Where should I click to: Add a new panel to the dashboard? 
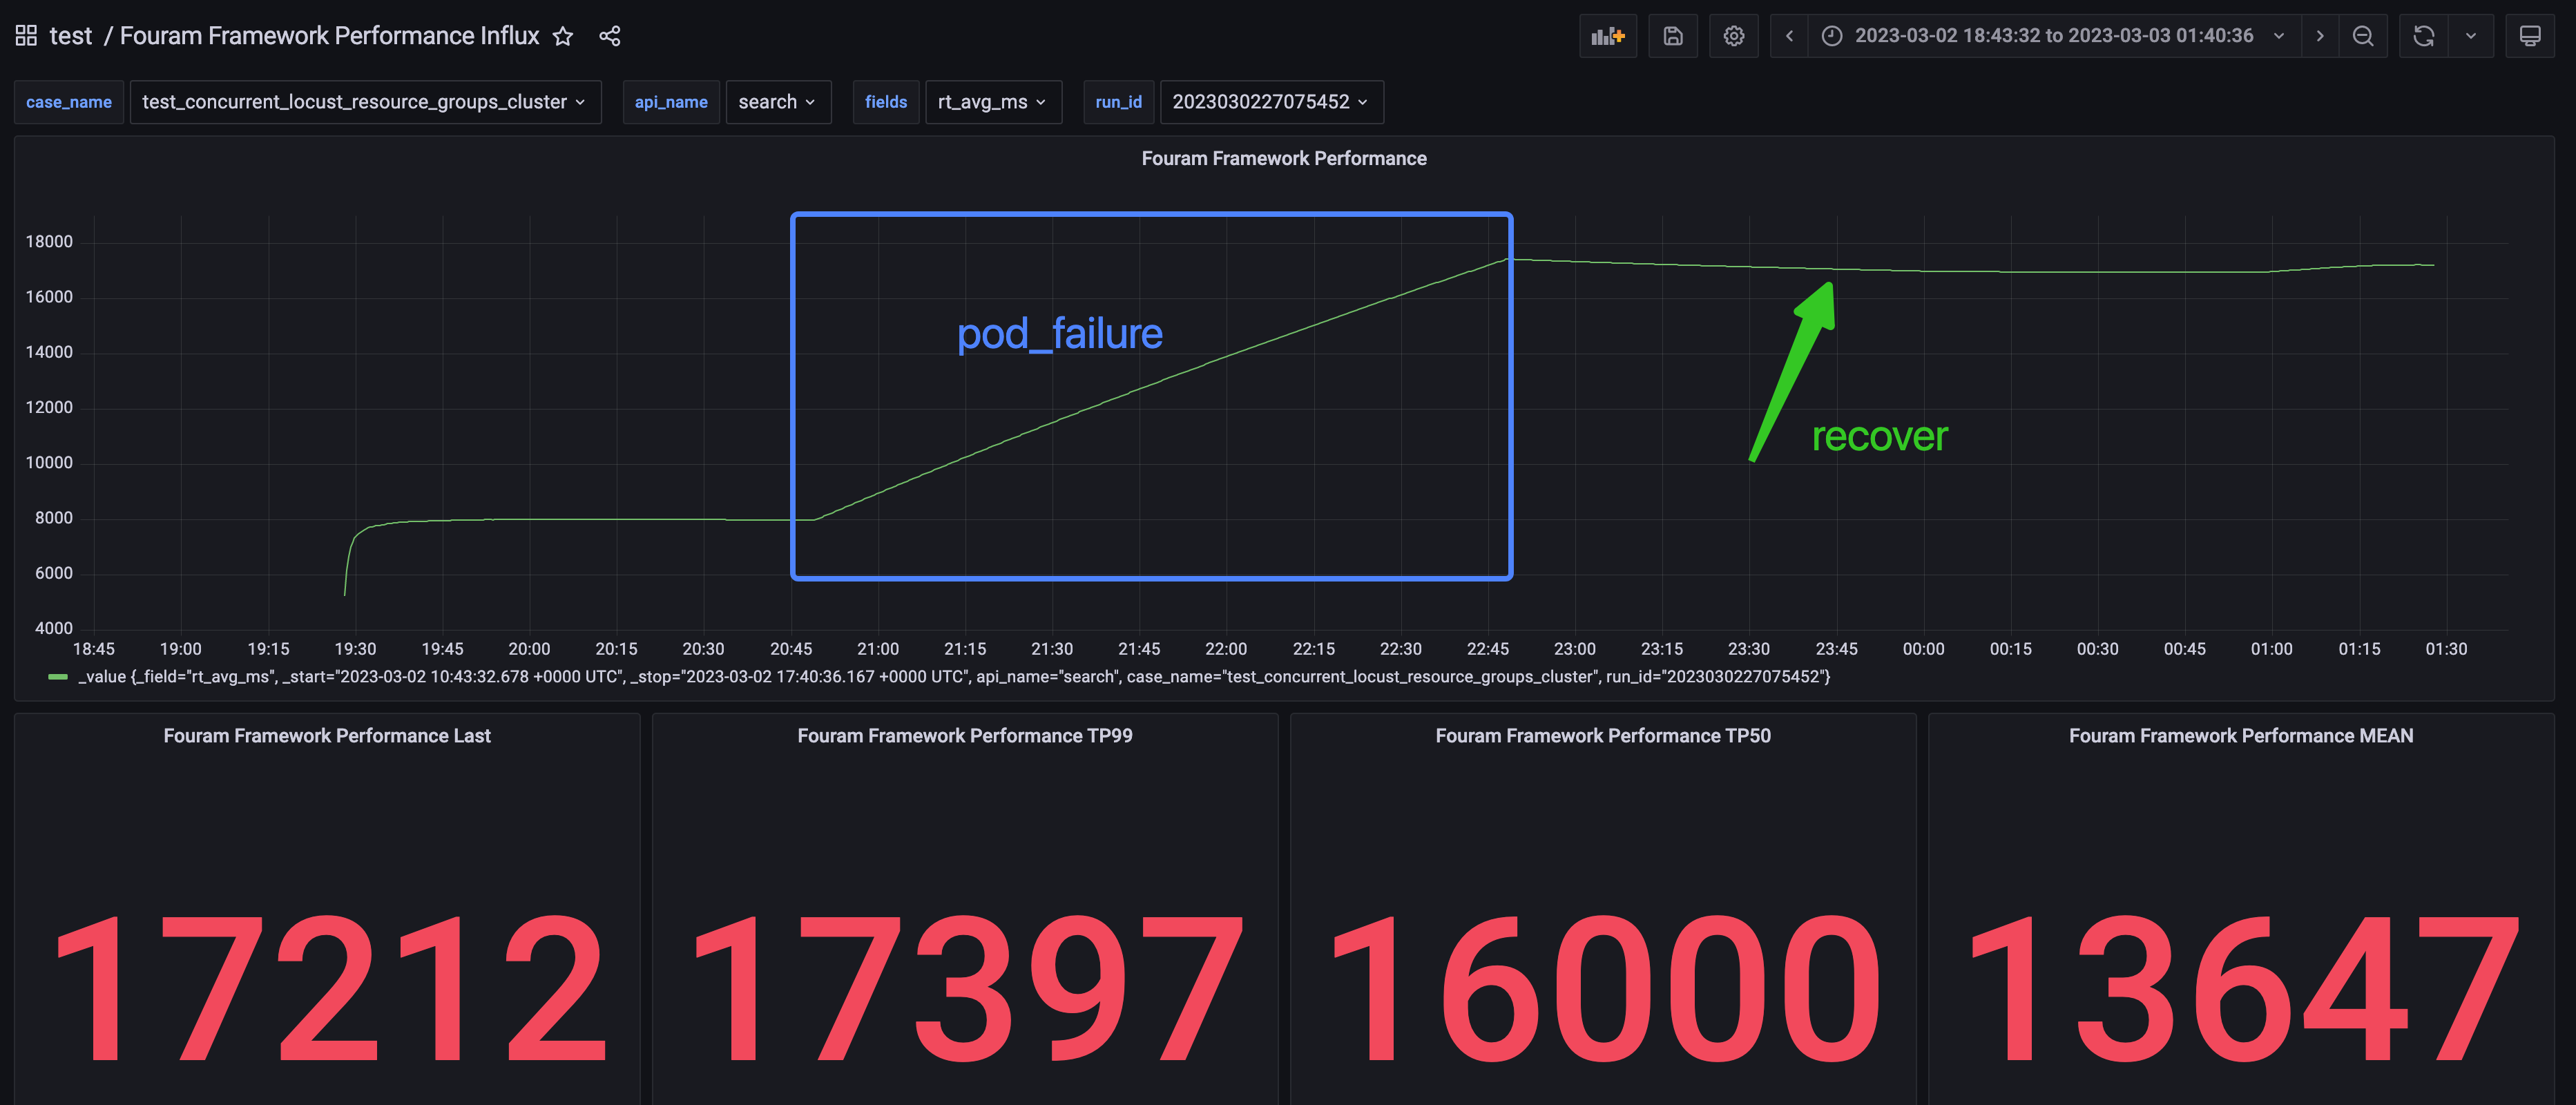[1608, 35]
